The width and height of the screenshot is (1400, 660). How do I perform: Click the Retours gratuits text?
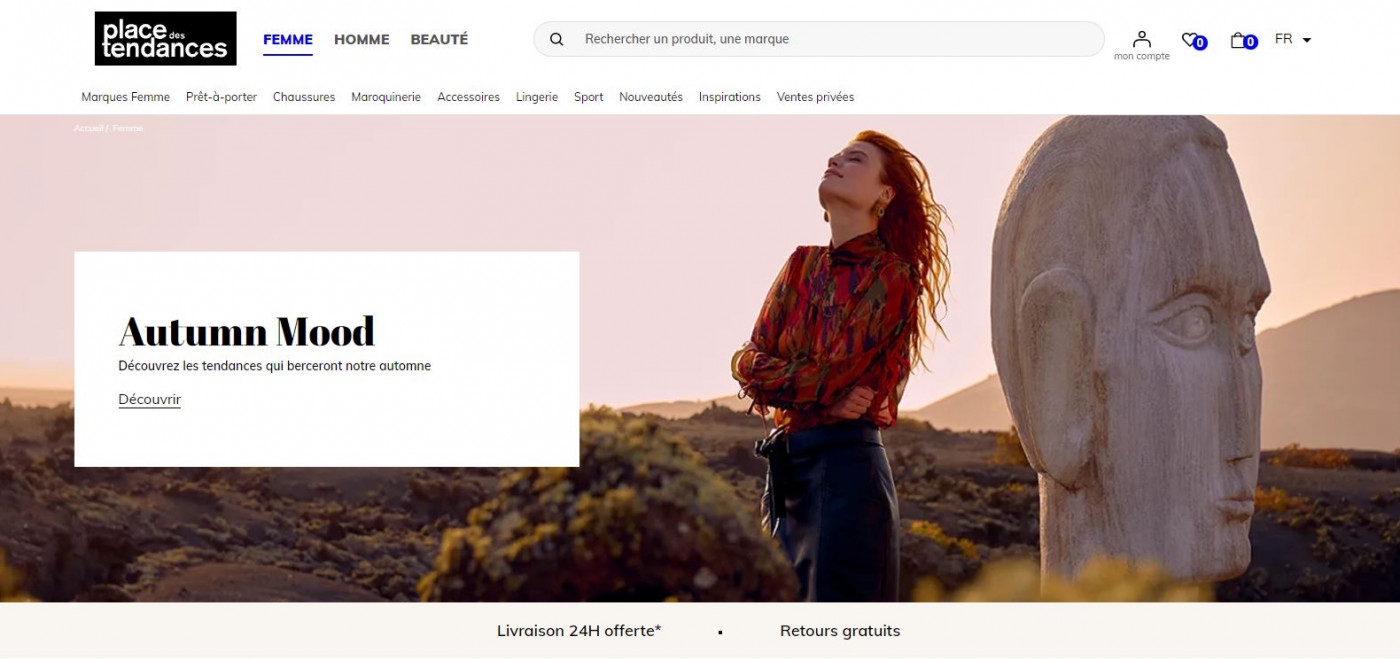point(840,631)
